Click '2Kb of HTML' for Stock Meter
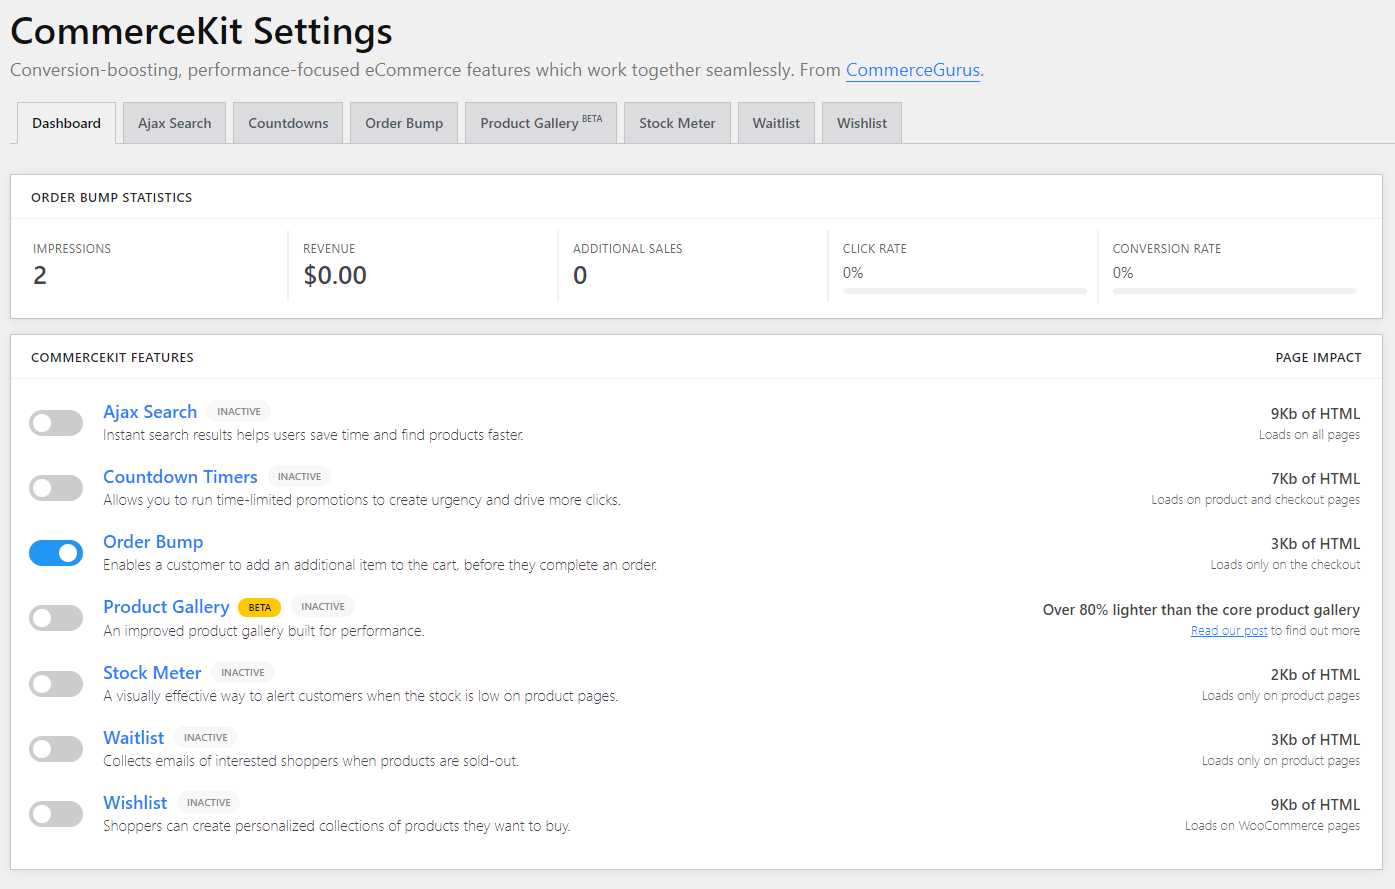1395x889 pixels. [x=1315, y=675]
